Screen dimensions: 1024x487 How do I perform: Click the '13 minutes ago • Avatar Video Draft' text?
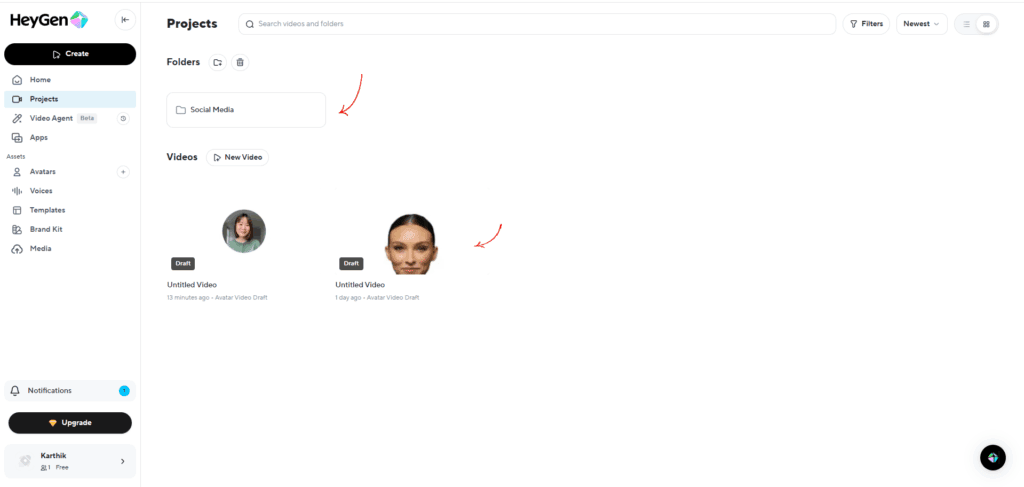pyautogui.click(x=217, y=298)
